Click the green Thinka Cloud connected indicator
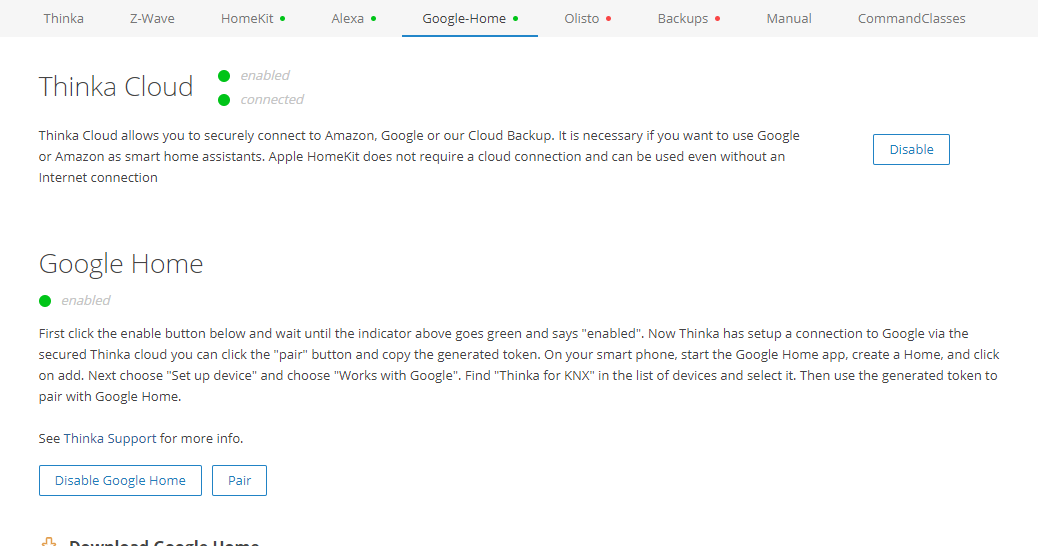 point(224,99)
